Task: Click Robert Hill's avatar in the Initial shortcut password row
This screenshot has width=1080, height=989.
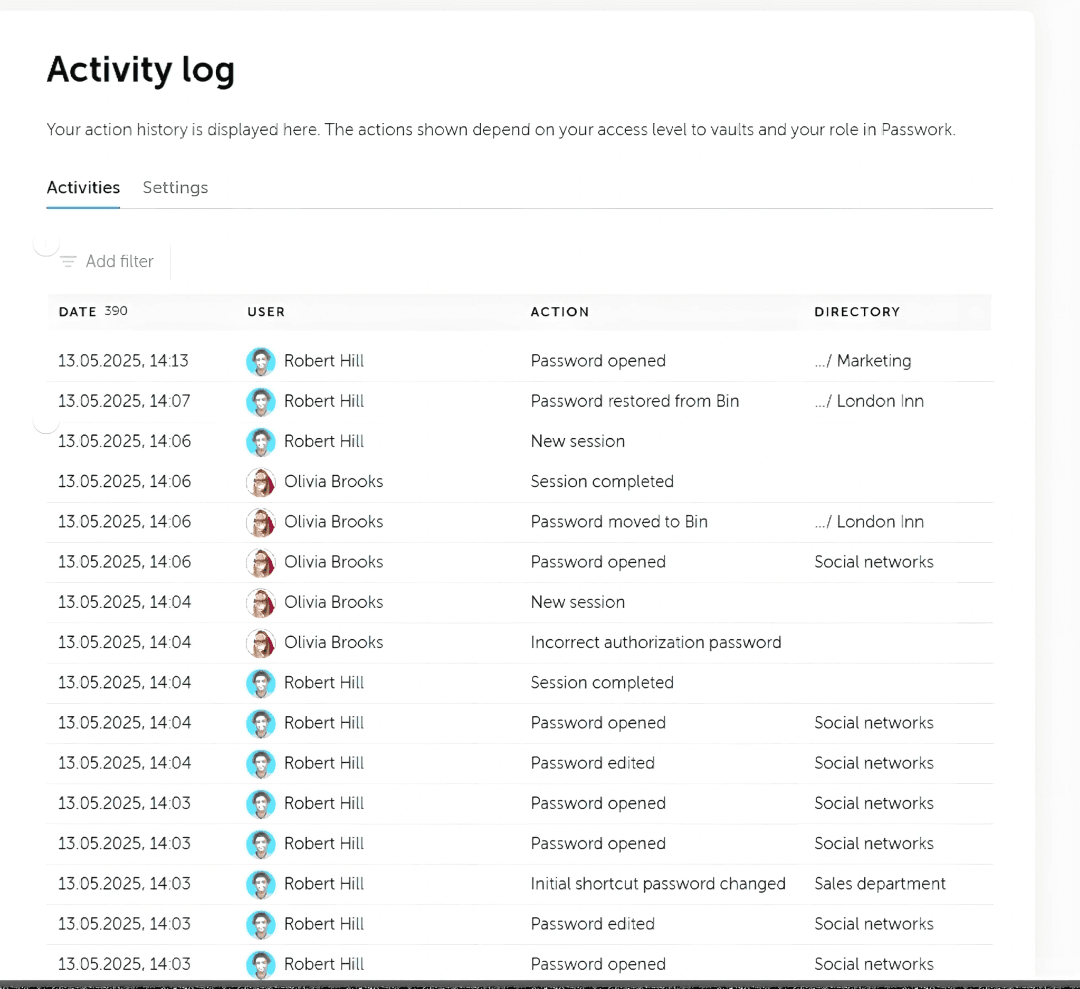Action: [261, 884]
